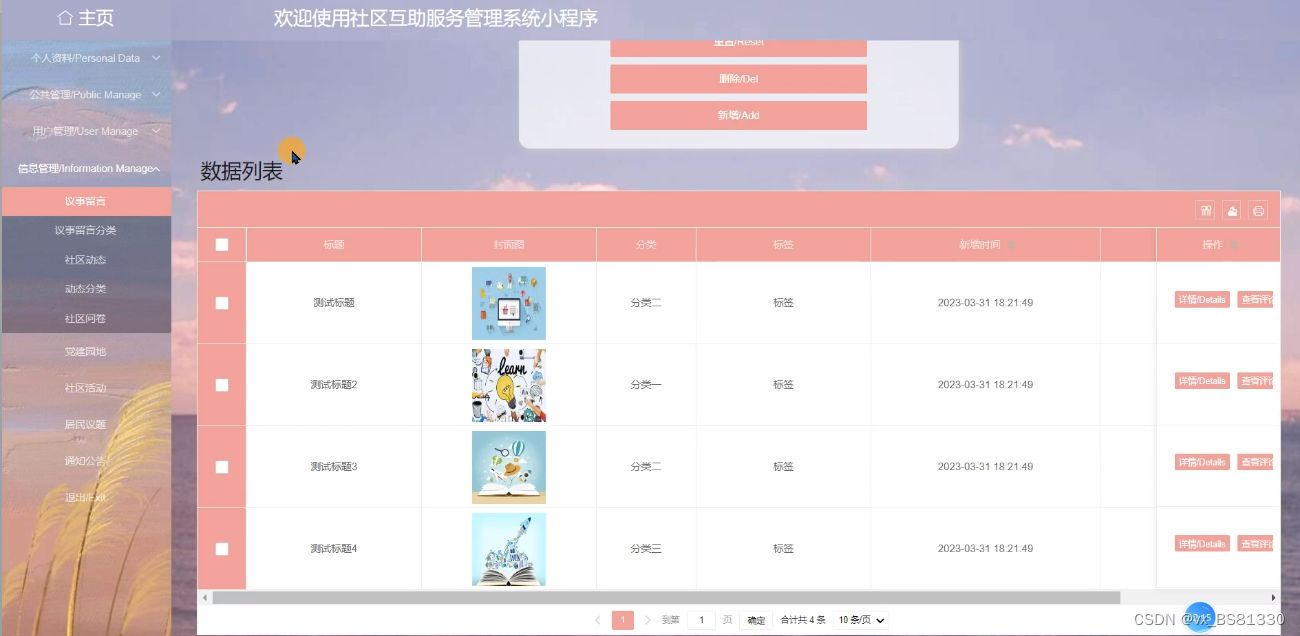Click the 分类三 cell
1300x636 pixels.
tap(646, 549)
